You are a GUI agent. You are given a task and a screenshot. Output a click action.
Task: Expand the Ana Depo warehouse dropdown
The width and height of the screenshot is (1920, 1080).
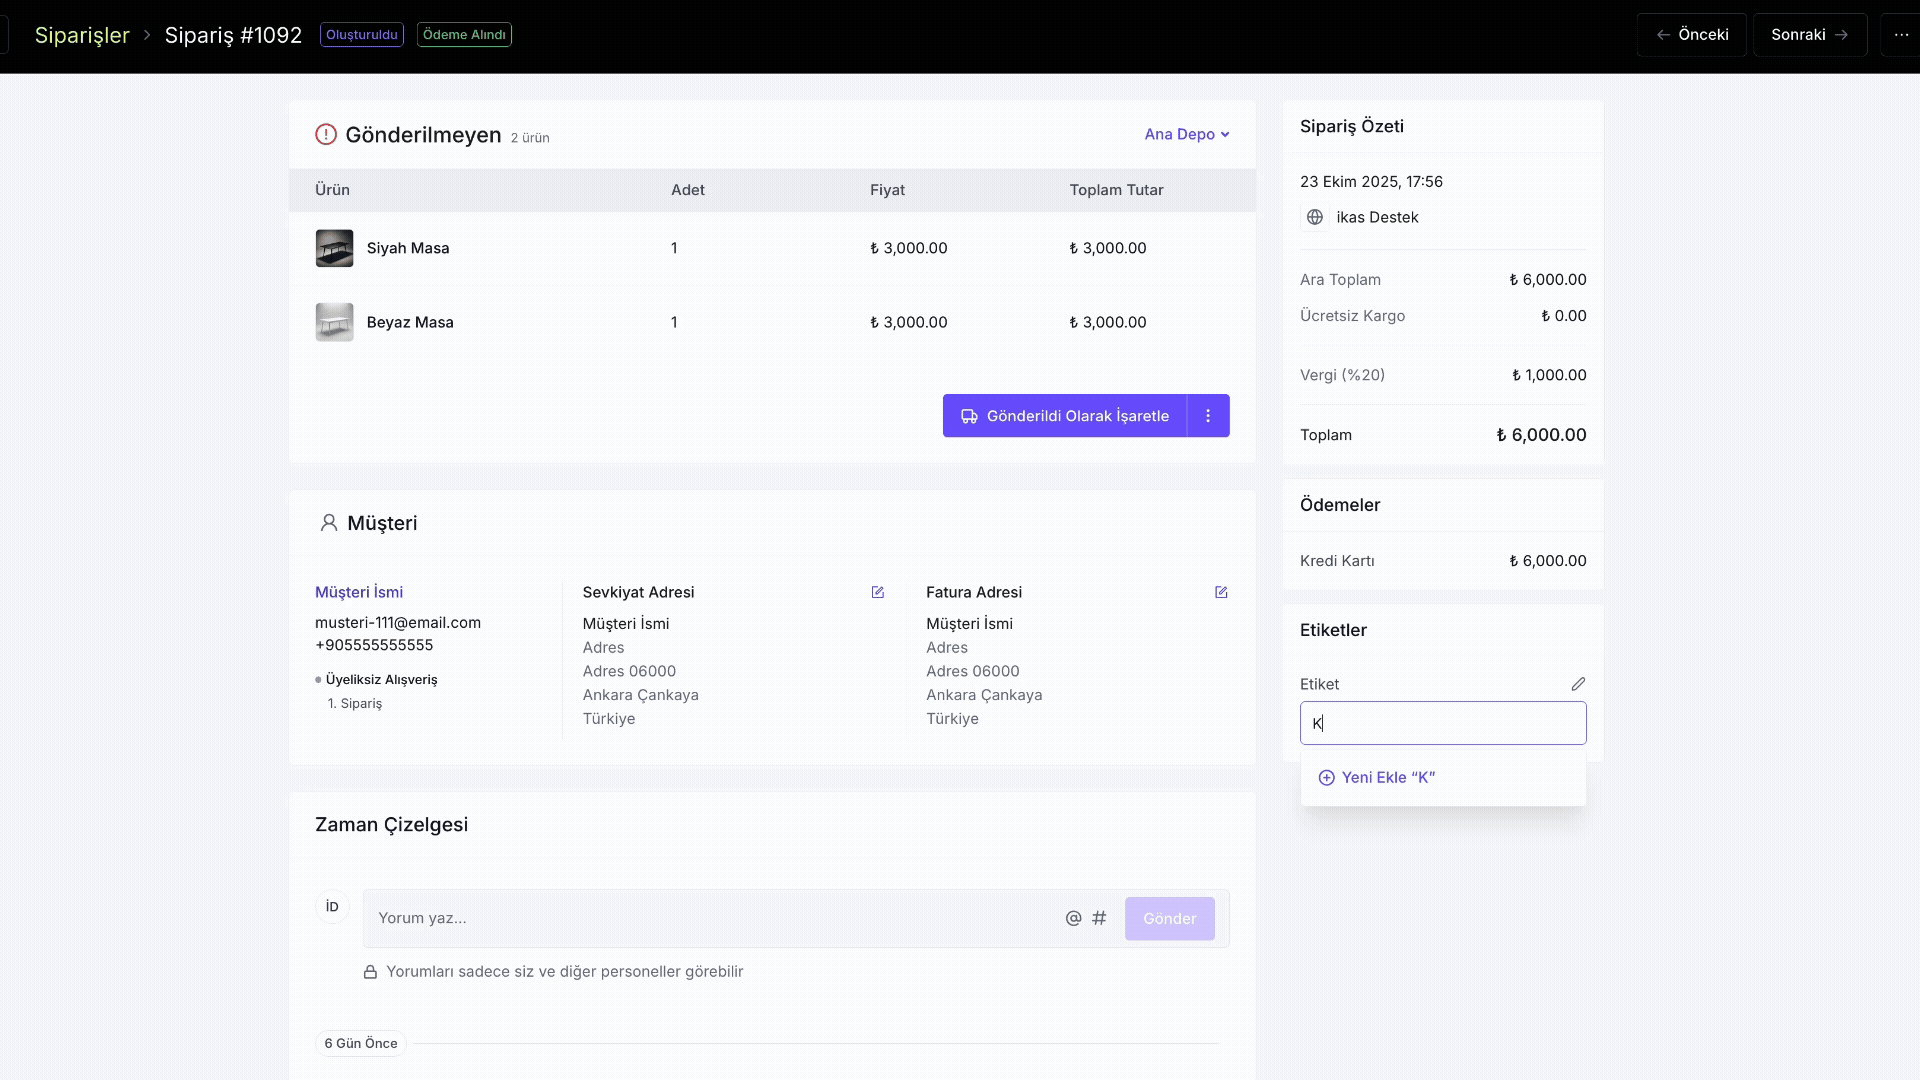pyautogui.click(x=1187, y=134)
